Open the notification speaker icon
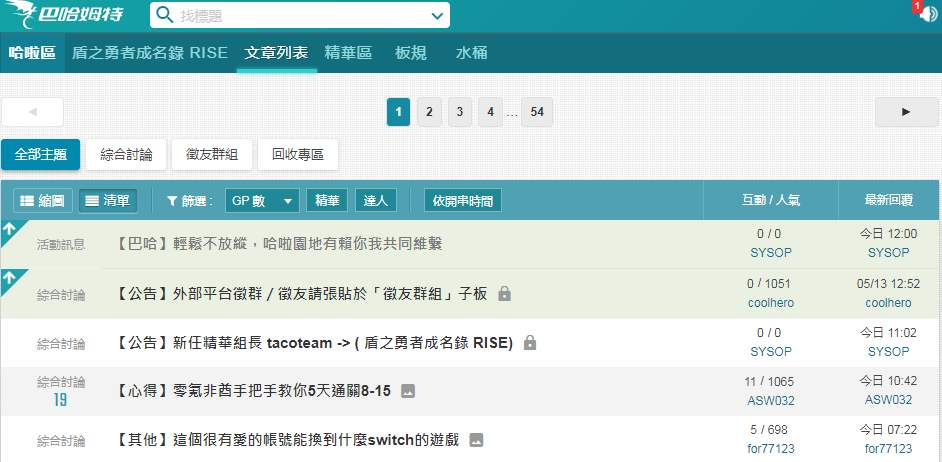Image resolution: width=942 pixels, height=462 pixels. point(928,14)
